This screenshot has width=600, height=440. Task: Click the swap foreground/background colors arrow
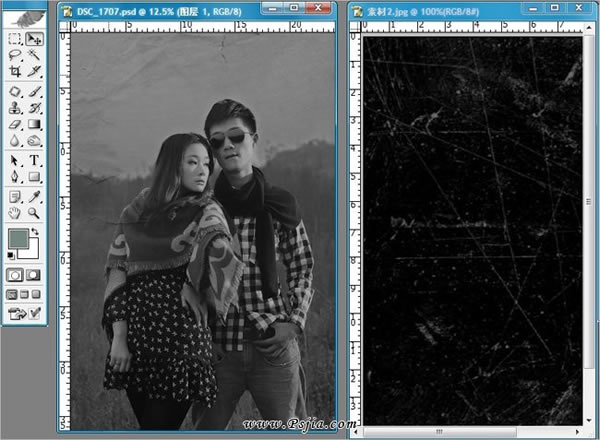[x=35, y=231]
